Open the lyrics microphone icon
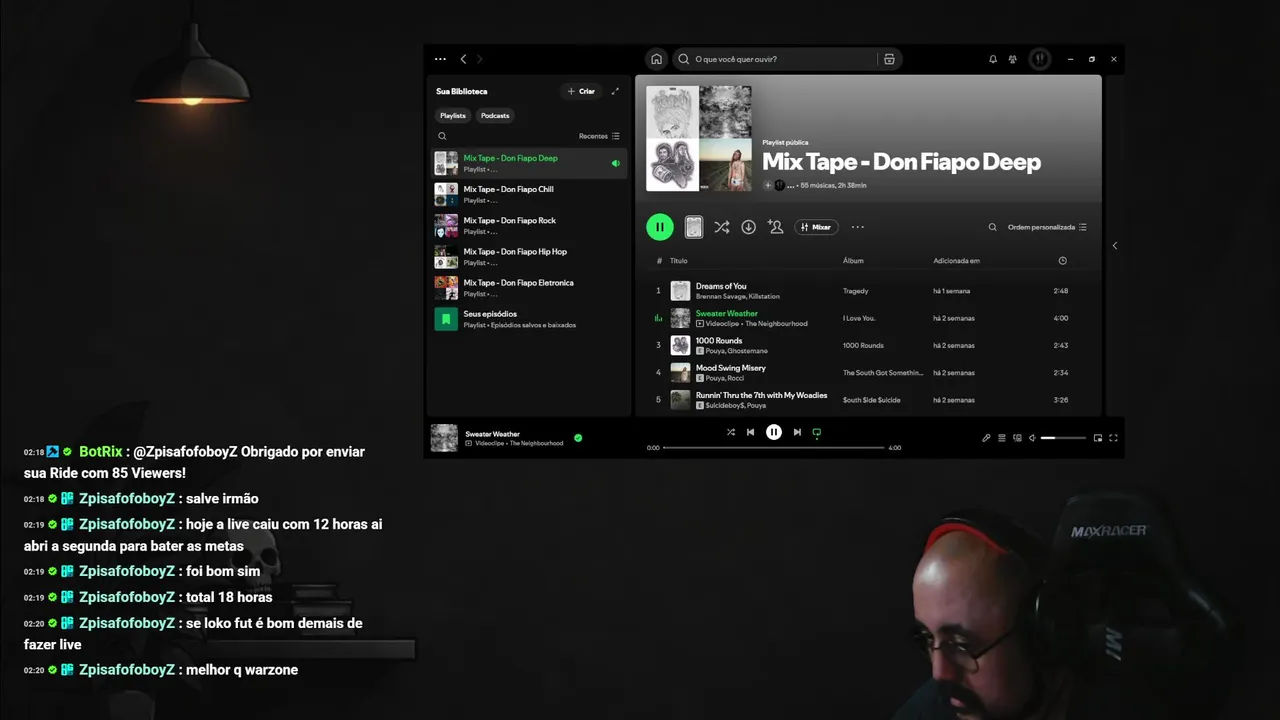The image size is (1280, 720). 986,438
